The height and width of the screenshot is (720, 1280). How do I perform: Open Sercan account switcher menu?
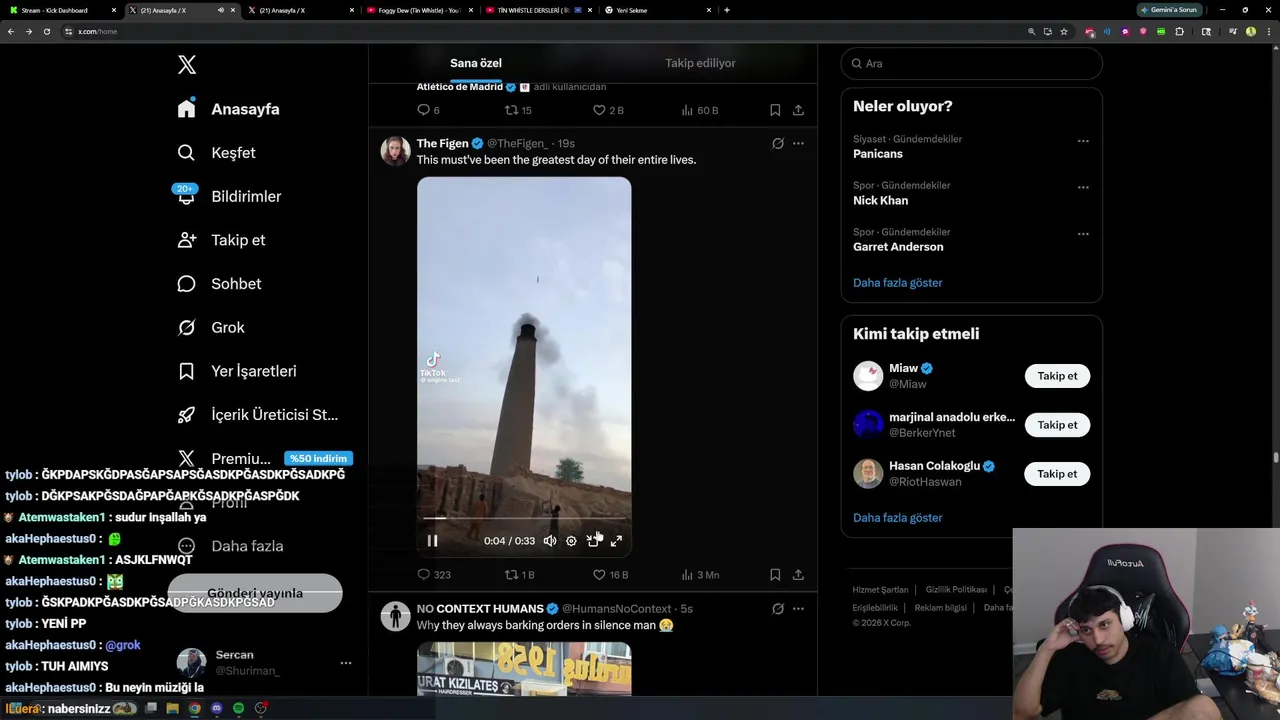tap(345, 663)
